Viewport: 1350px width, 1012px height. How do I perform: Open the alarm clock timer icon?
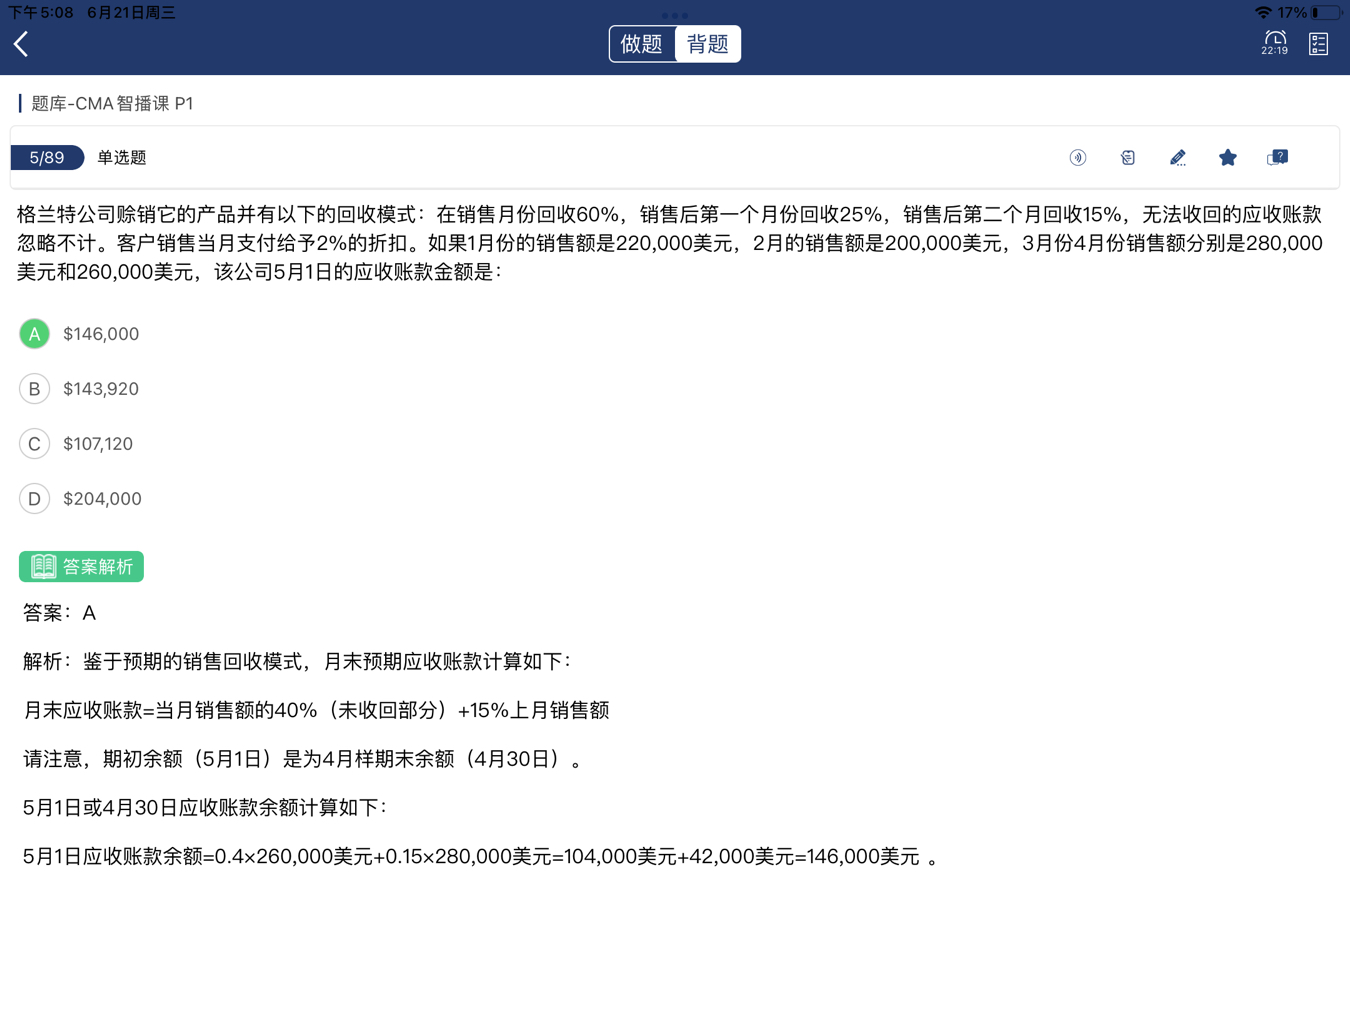click(x=1274, y=42)
